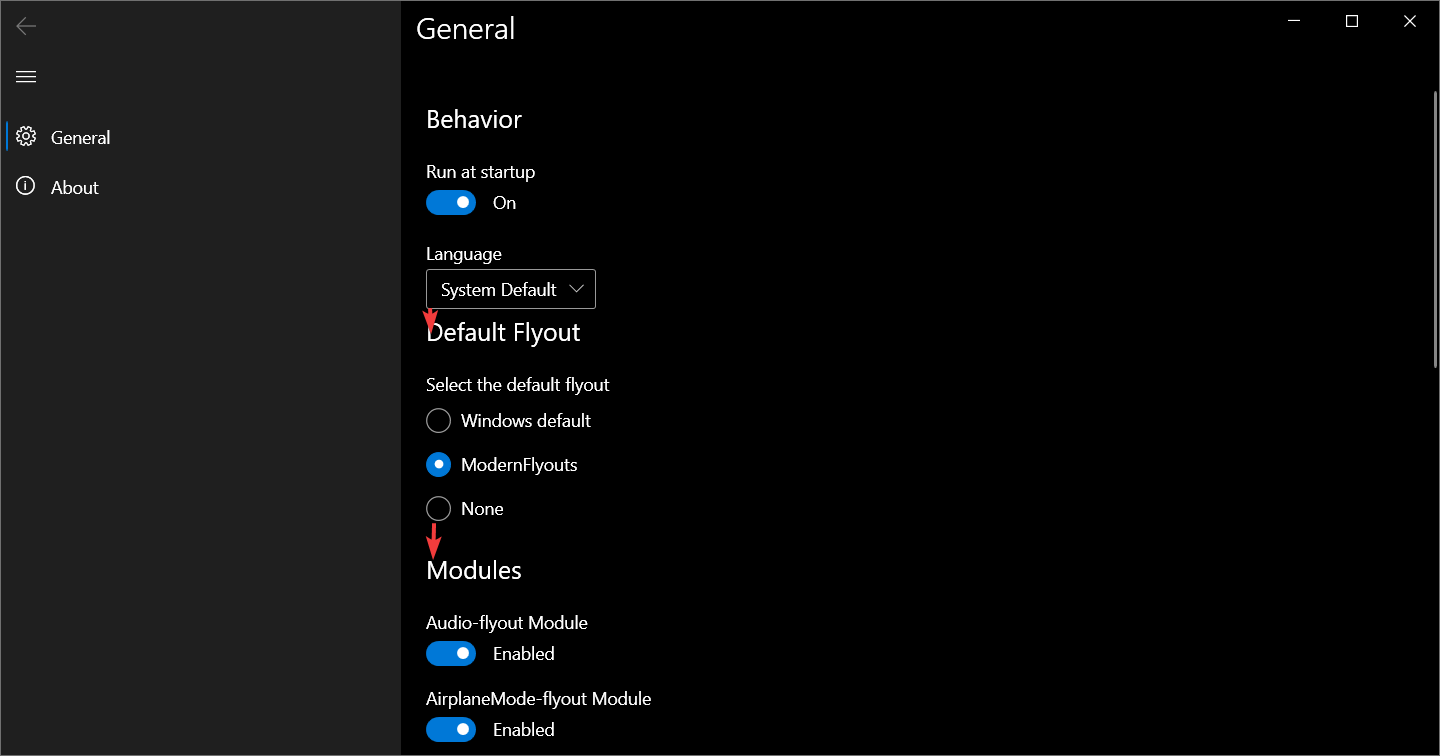Screen dimensions: 1440x756
Task: Close the settings window
Action: pos(1410,21)
